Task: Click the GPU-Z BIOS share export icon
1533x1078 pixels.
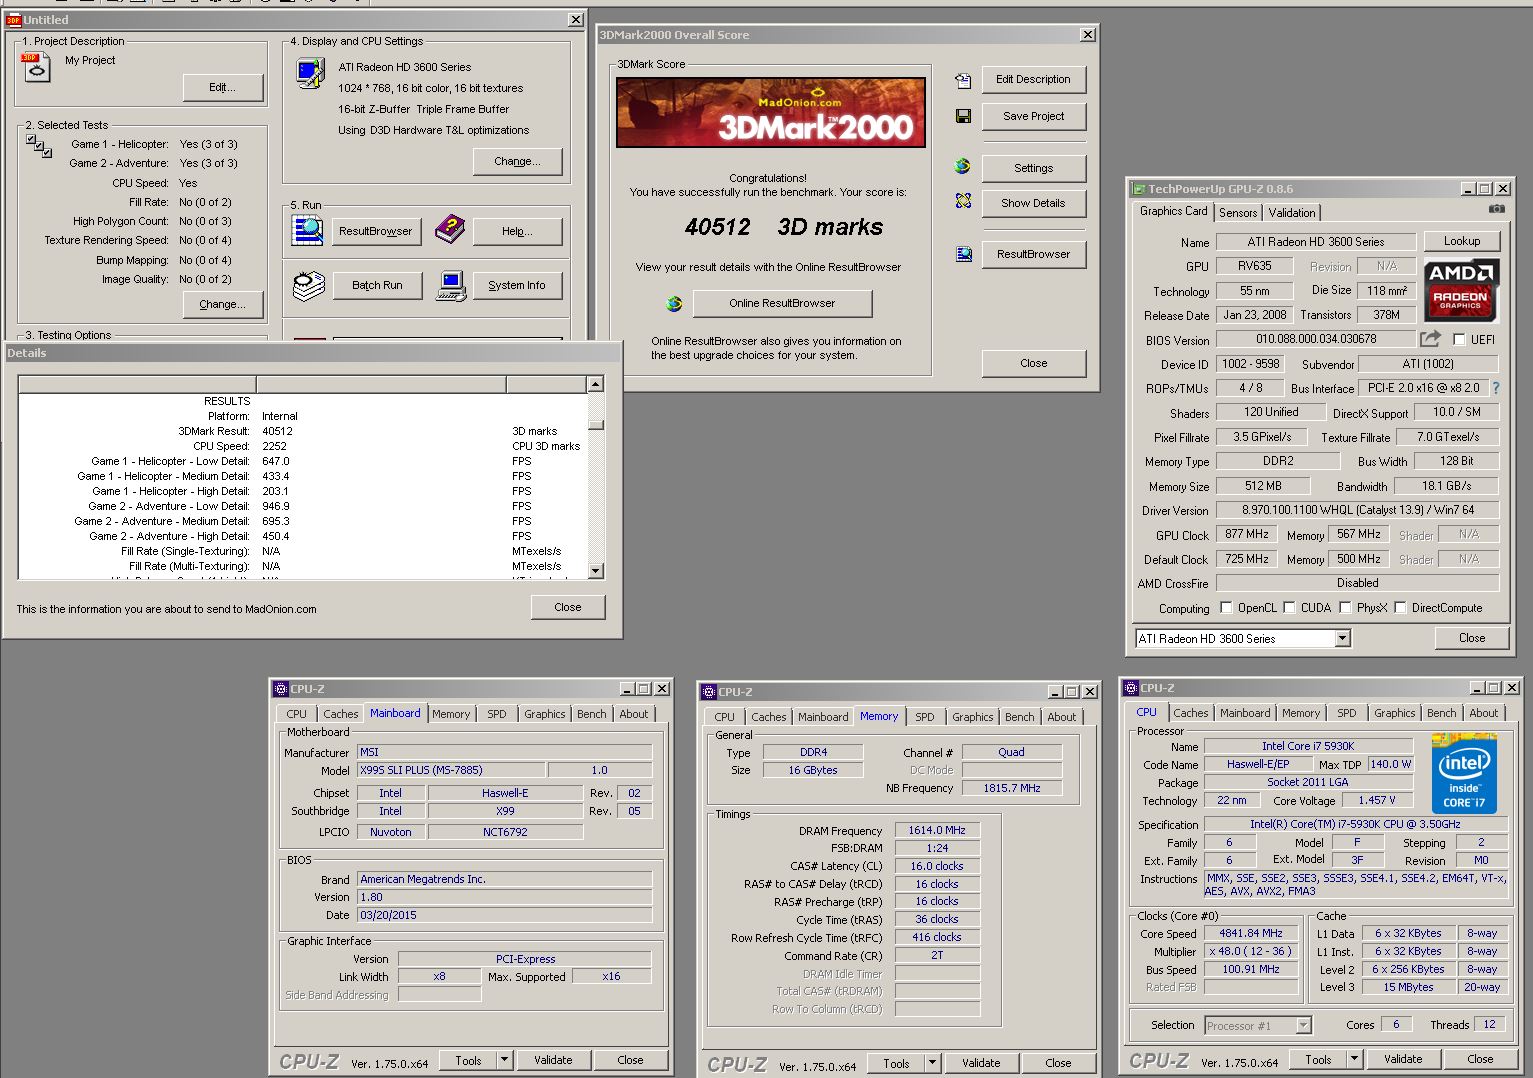Action: [1431, 339]
